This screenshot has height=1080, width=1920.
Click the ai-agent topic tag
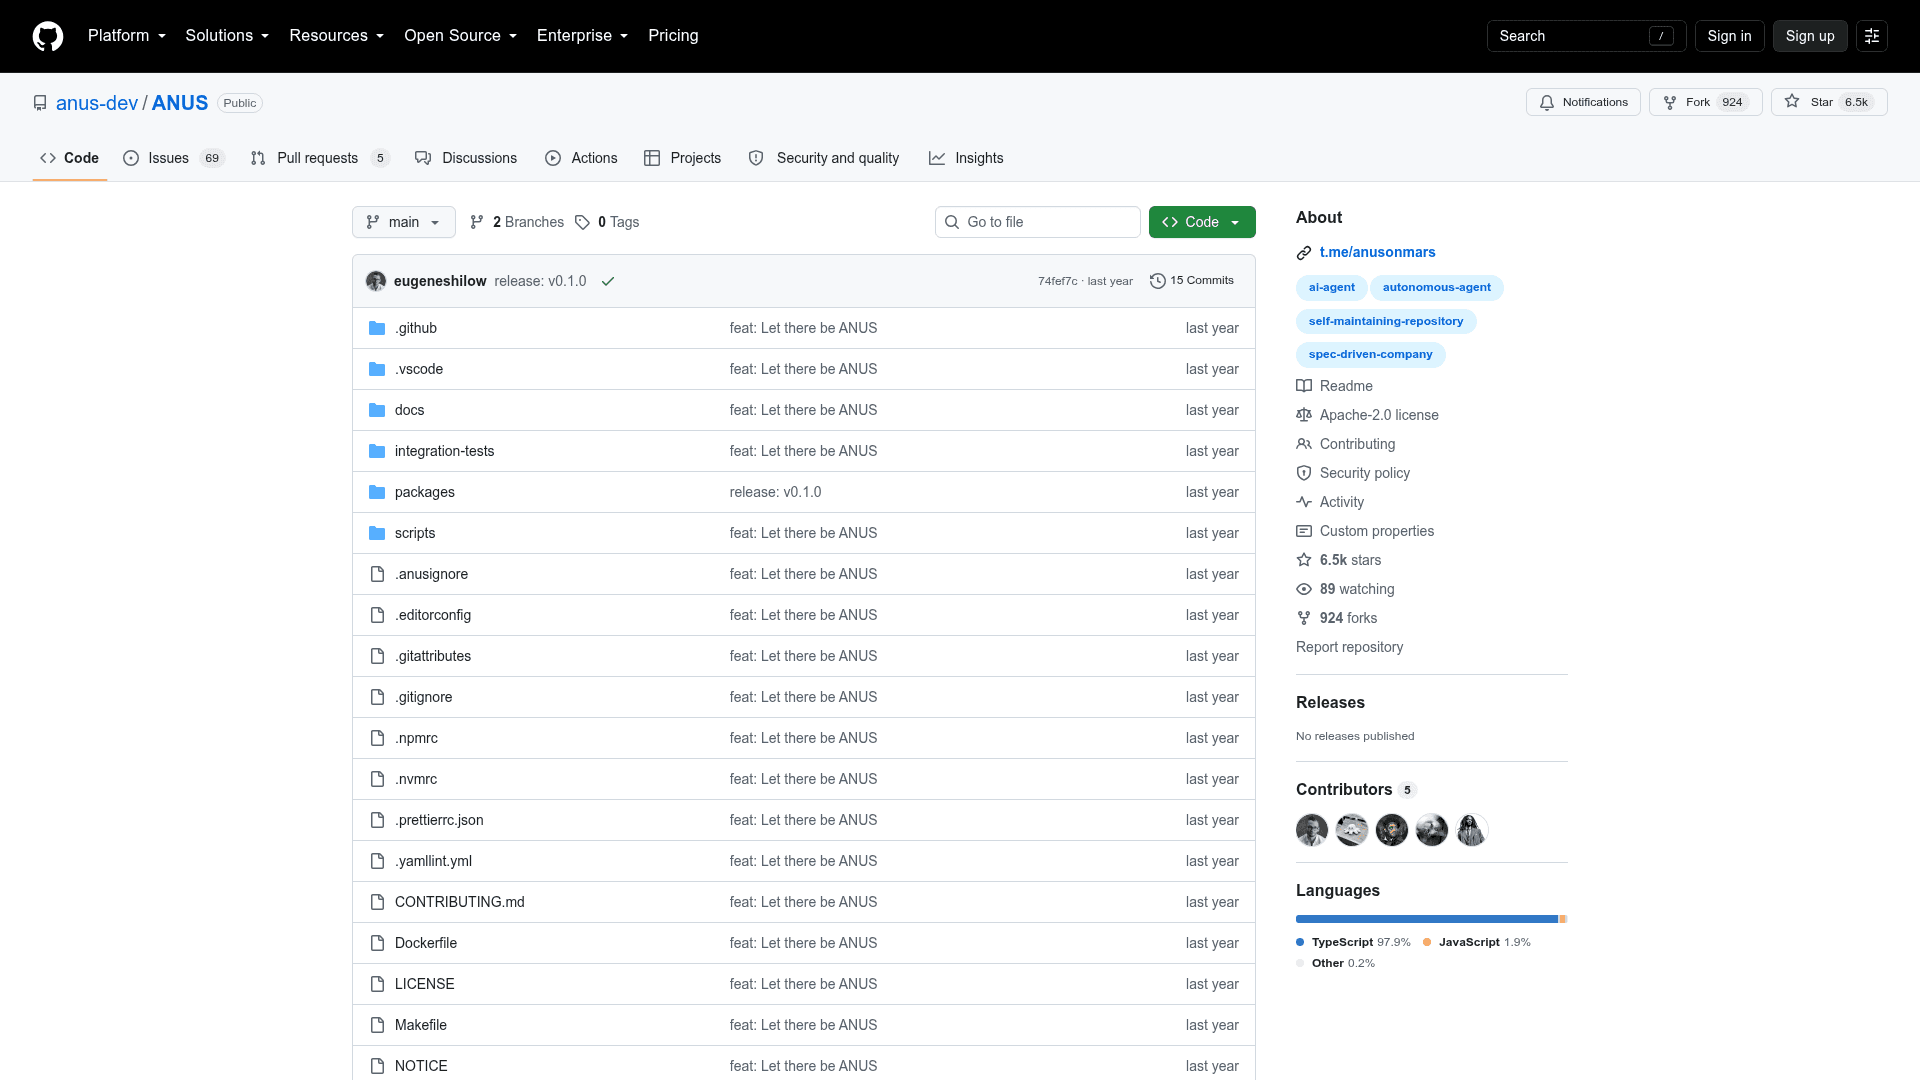point(1332,288)
